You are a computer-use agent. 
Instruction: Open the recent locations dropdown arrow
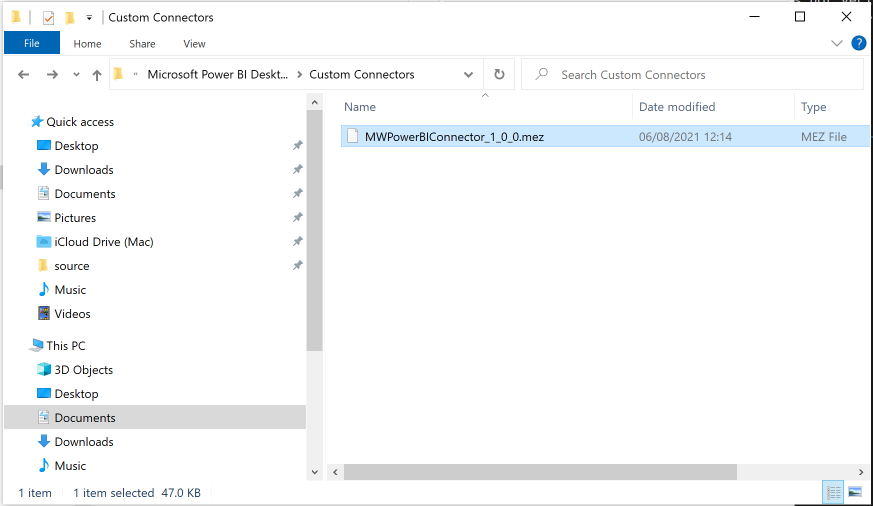pos(76,75)
